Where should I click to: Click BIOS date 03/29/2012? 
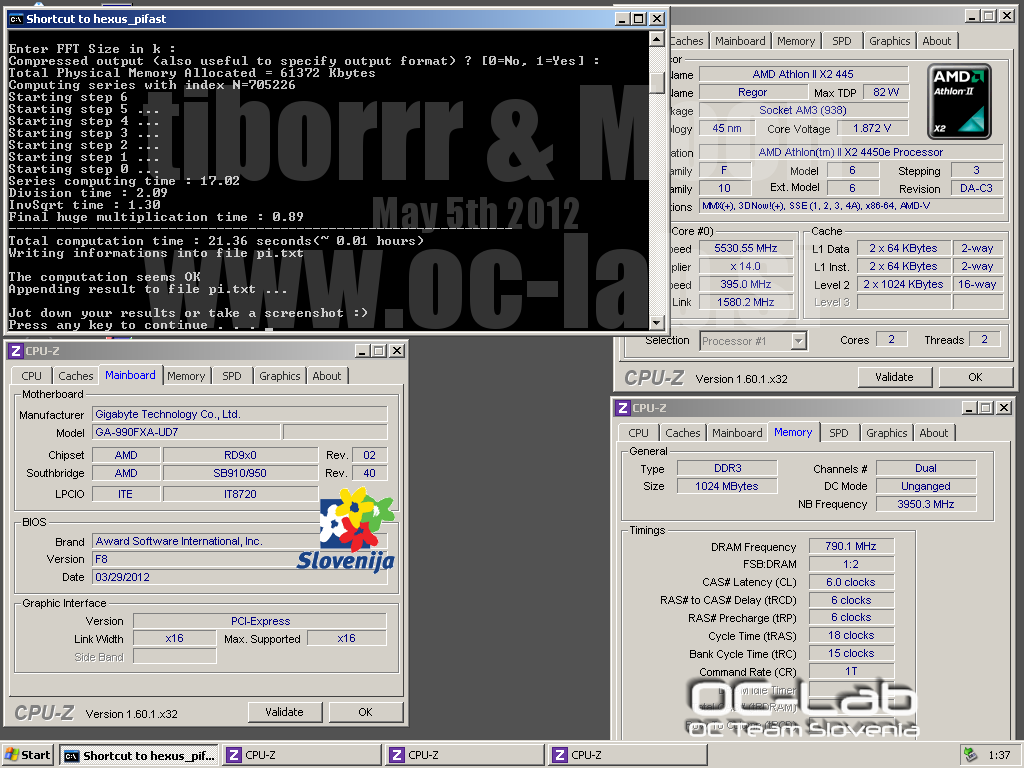click(x=240, y=577)
